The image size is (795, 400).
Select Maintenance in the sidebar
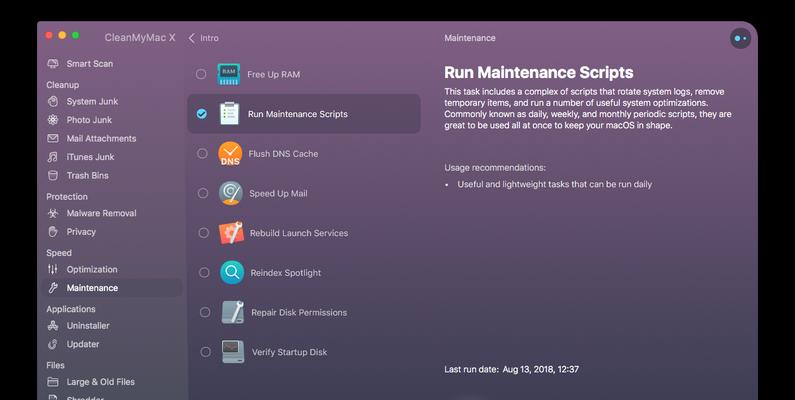pos(92,288)
